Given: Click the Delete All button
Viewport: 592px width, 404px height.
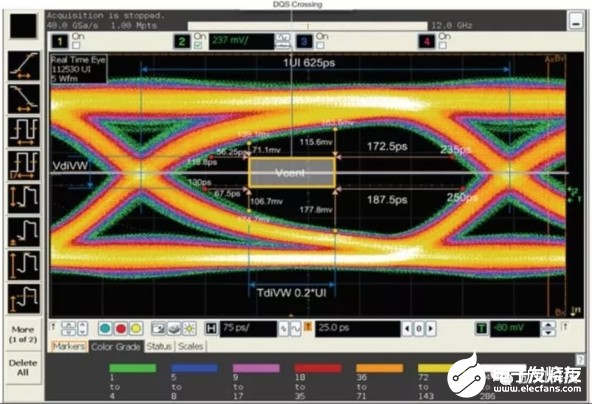Looking at the screenshot, I should click(x=23, y=367).
